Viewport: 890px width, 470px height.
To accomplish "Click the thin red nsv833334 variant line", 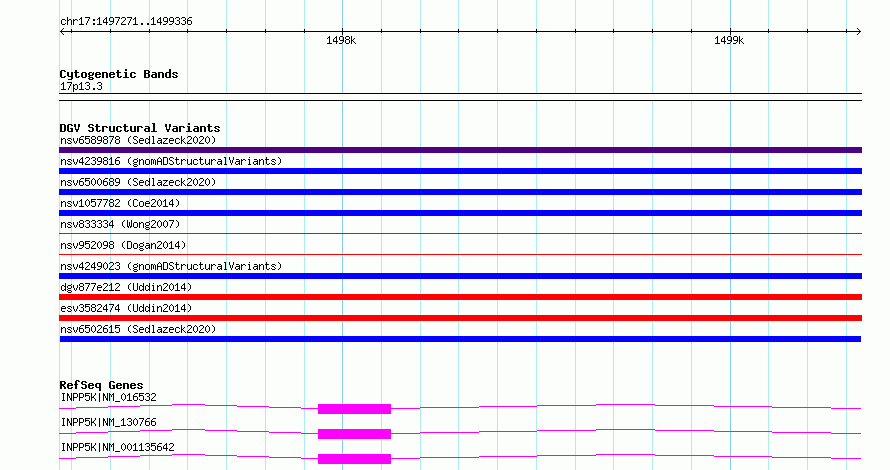I will click(460, 233).
